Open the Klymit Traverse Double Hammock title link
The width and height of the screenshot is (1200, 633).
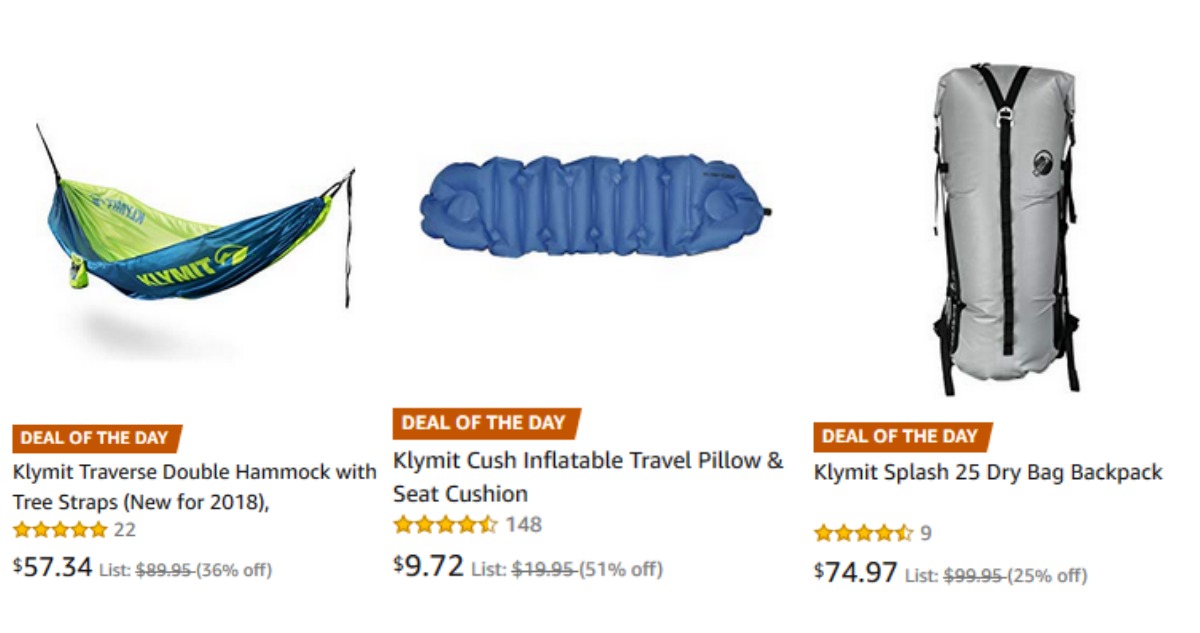click(194, 486)
